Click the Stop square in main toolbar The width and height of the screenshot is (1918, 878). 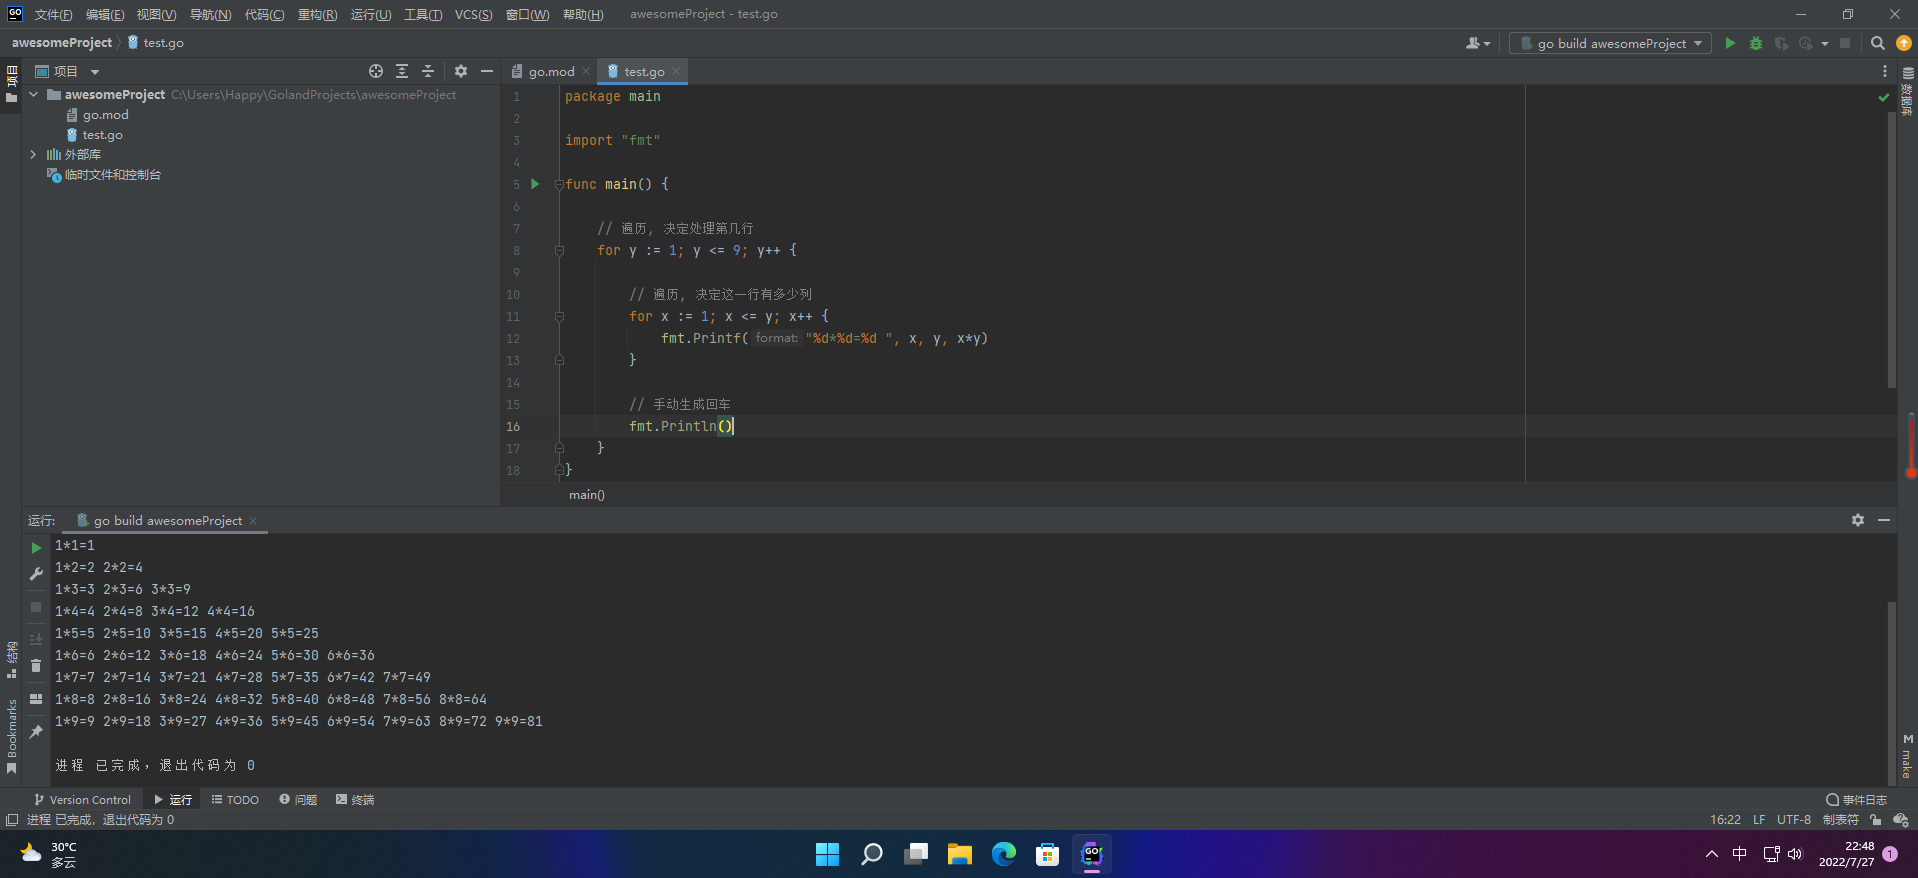pos(1845,43)
